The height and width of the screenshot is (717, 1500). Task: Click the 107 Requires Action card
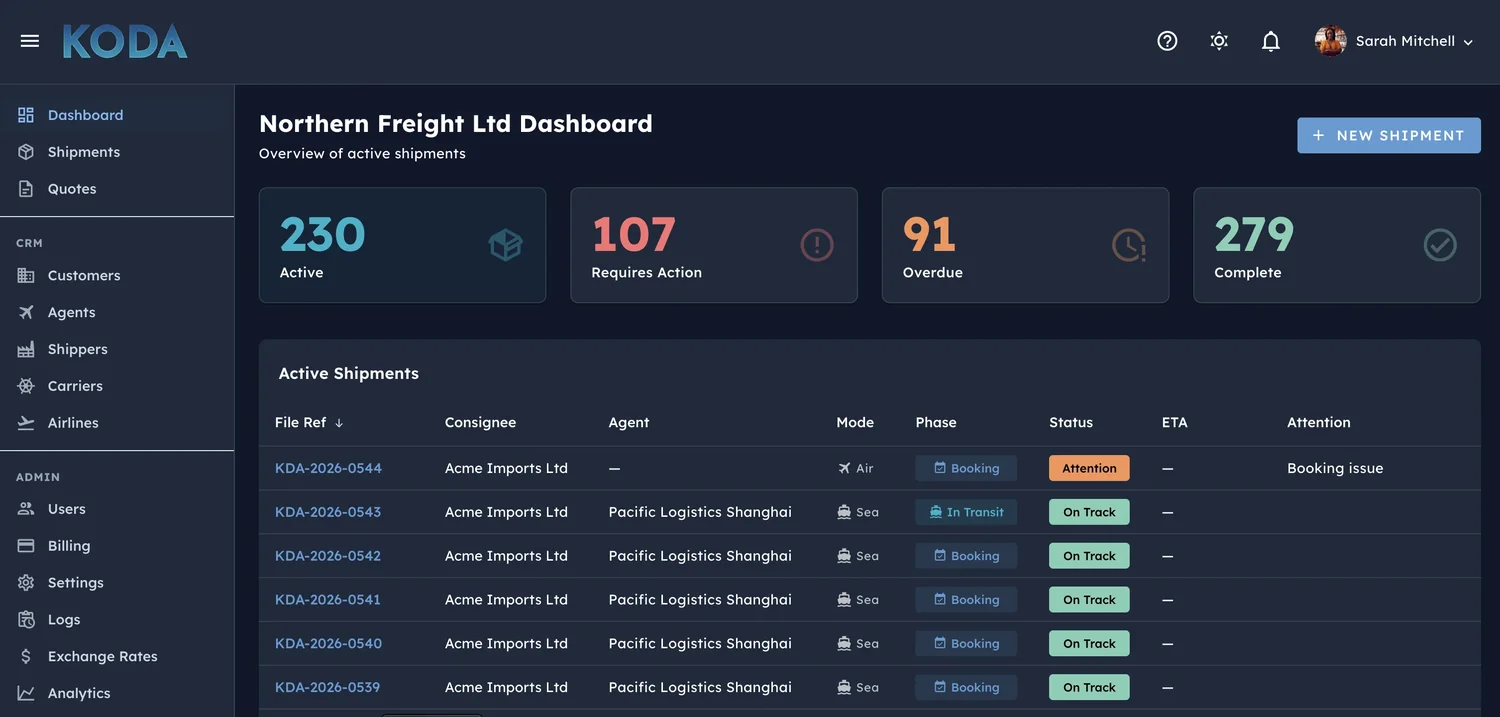coord(714,245)
